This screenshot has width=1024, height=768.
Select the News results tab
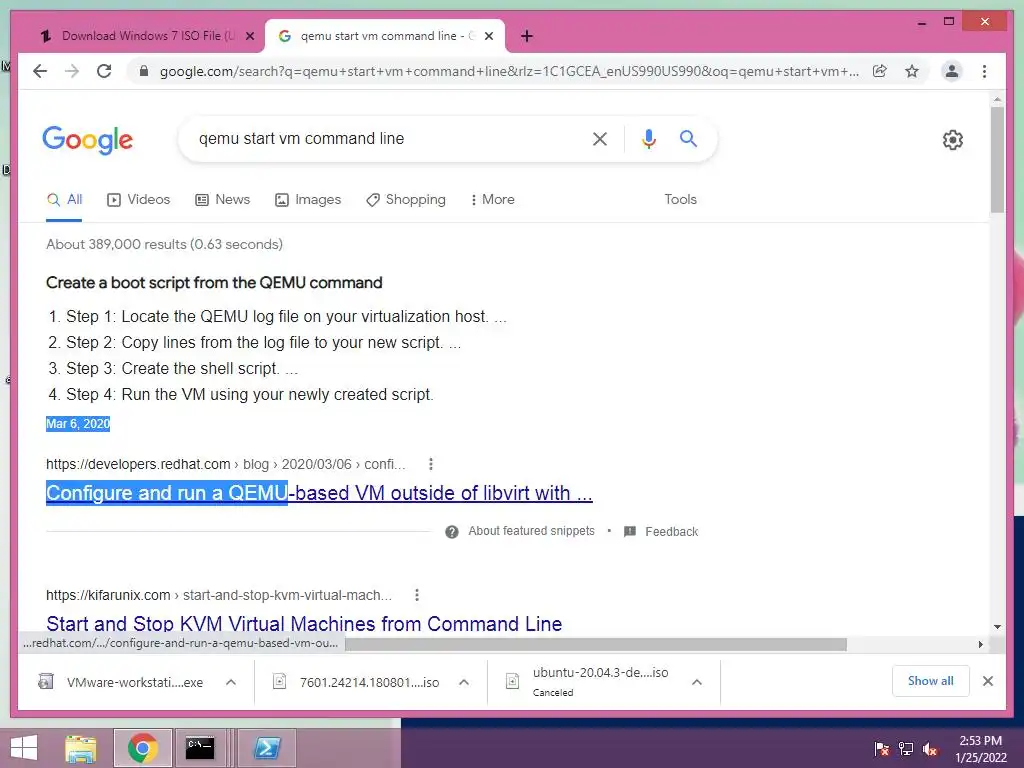[x=223, y=199]
